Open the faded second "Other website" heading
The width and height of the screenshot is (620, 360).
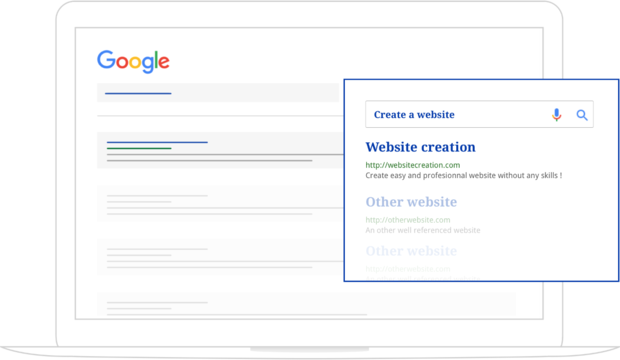[x=411, y=251]
